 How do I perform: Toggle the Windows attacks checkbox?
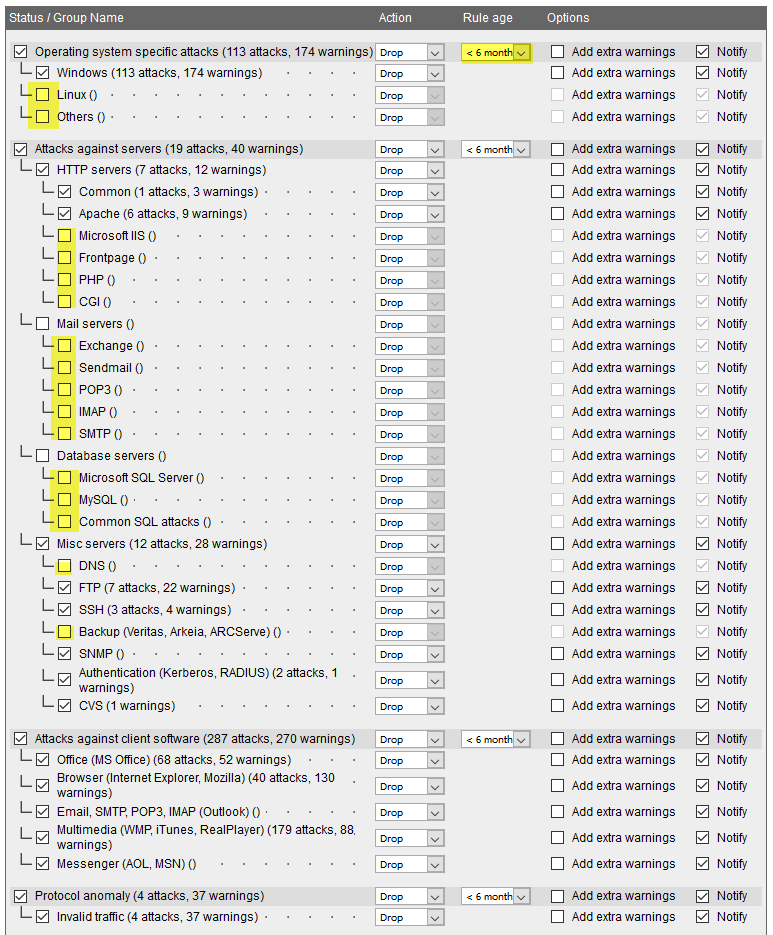42,73
